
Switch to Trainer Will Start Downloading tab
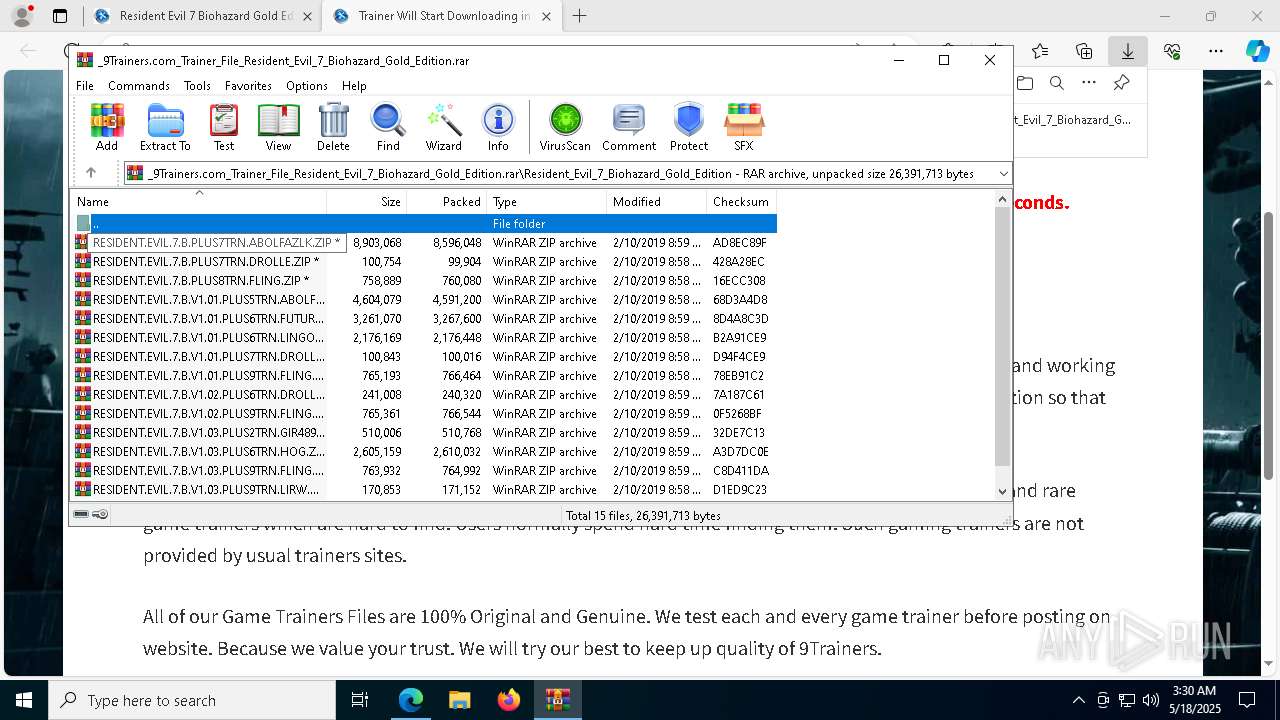tap(440, 16)
